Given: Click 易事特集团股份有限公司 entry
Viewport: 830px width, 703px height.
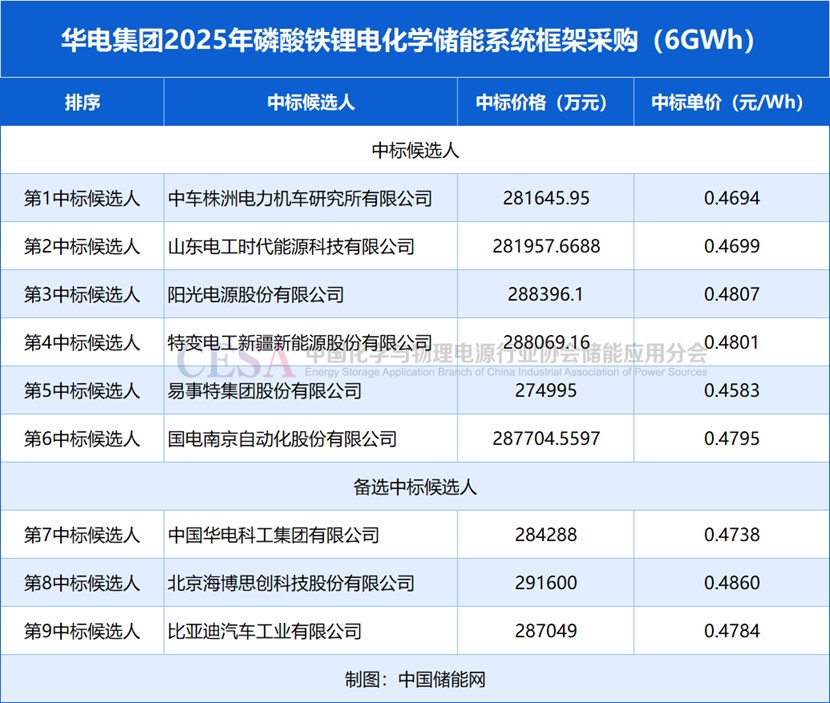Looking at the screenshot, I should pyautogui.click(x=264, y=390).
